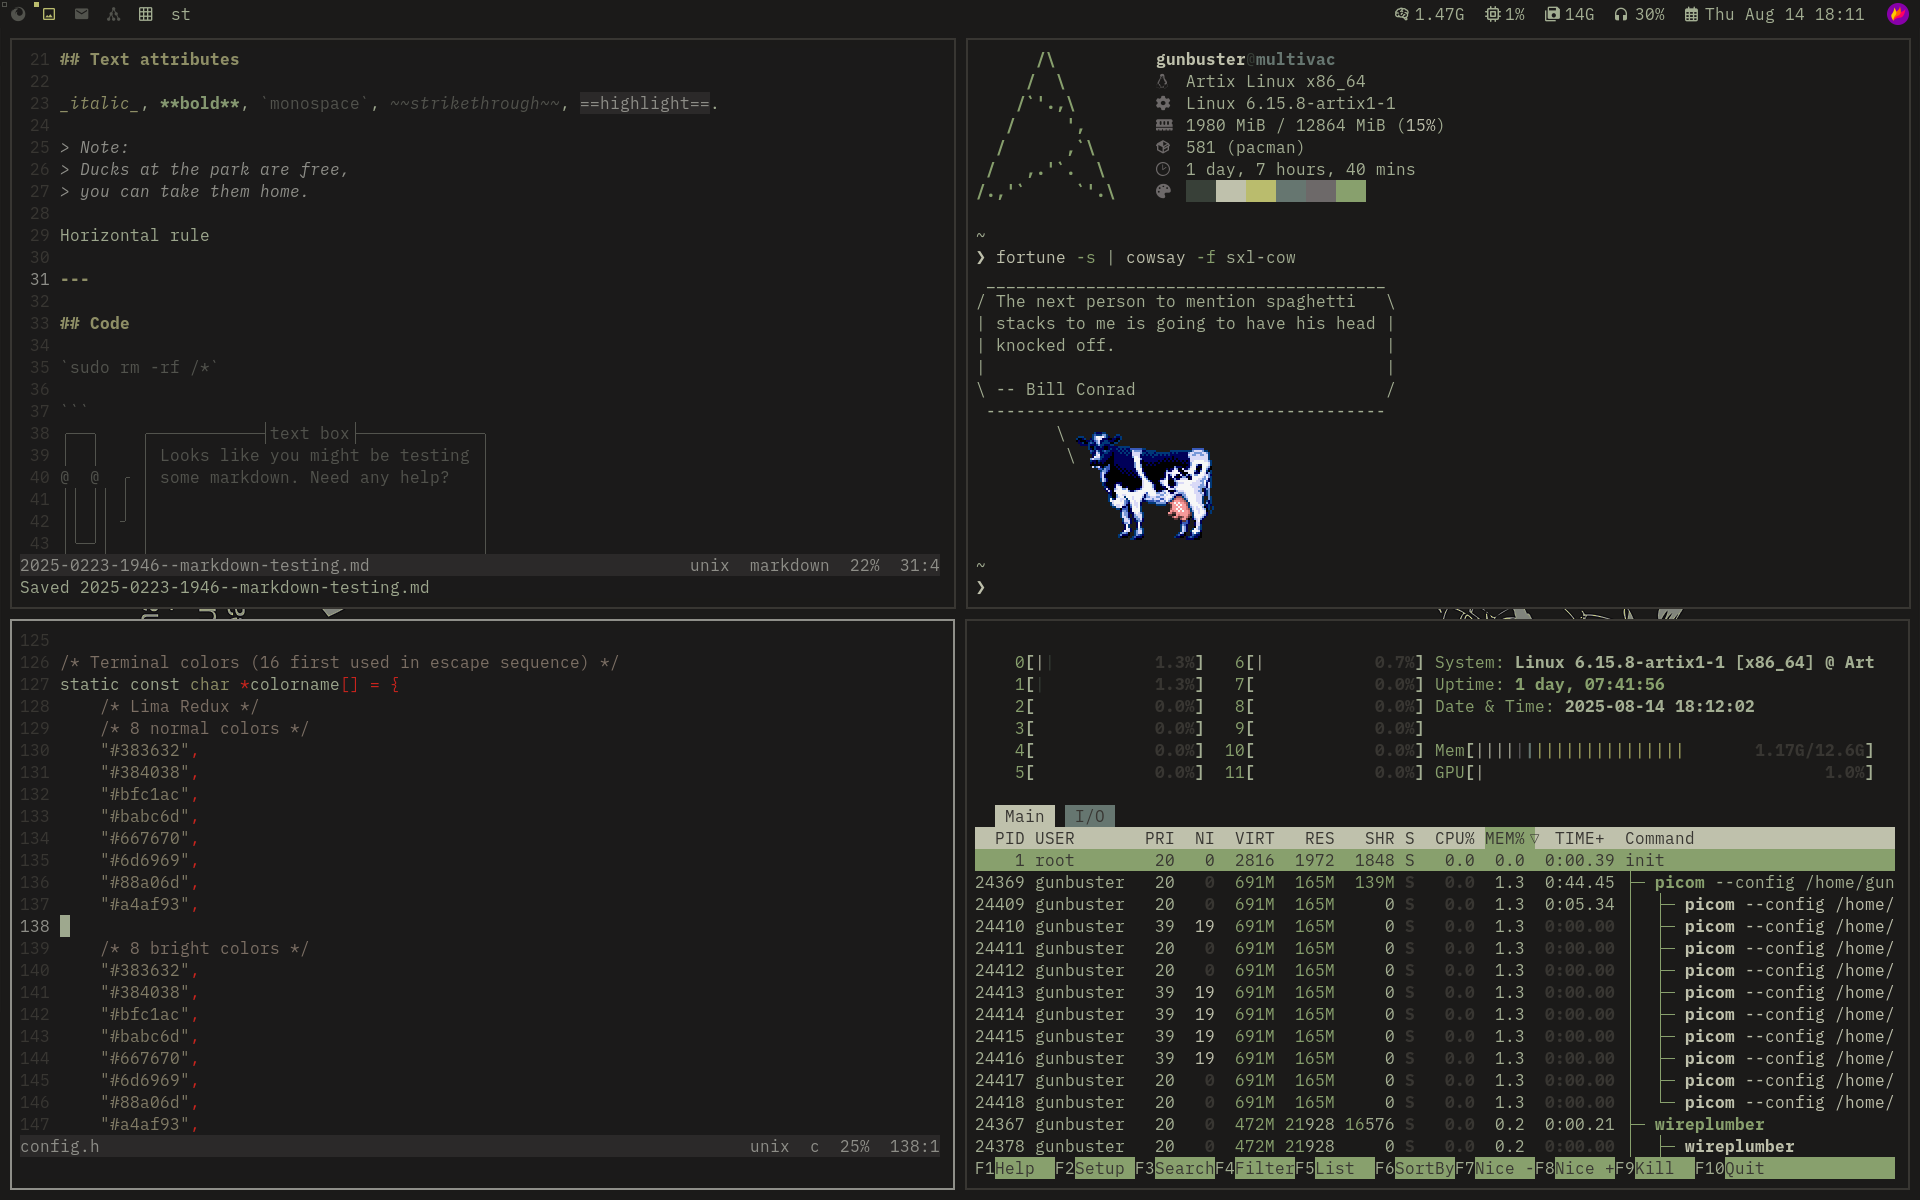Click the green color swatch in fetch palette

click(x=1350, y=191)
